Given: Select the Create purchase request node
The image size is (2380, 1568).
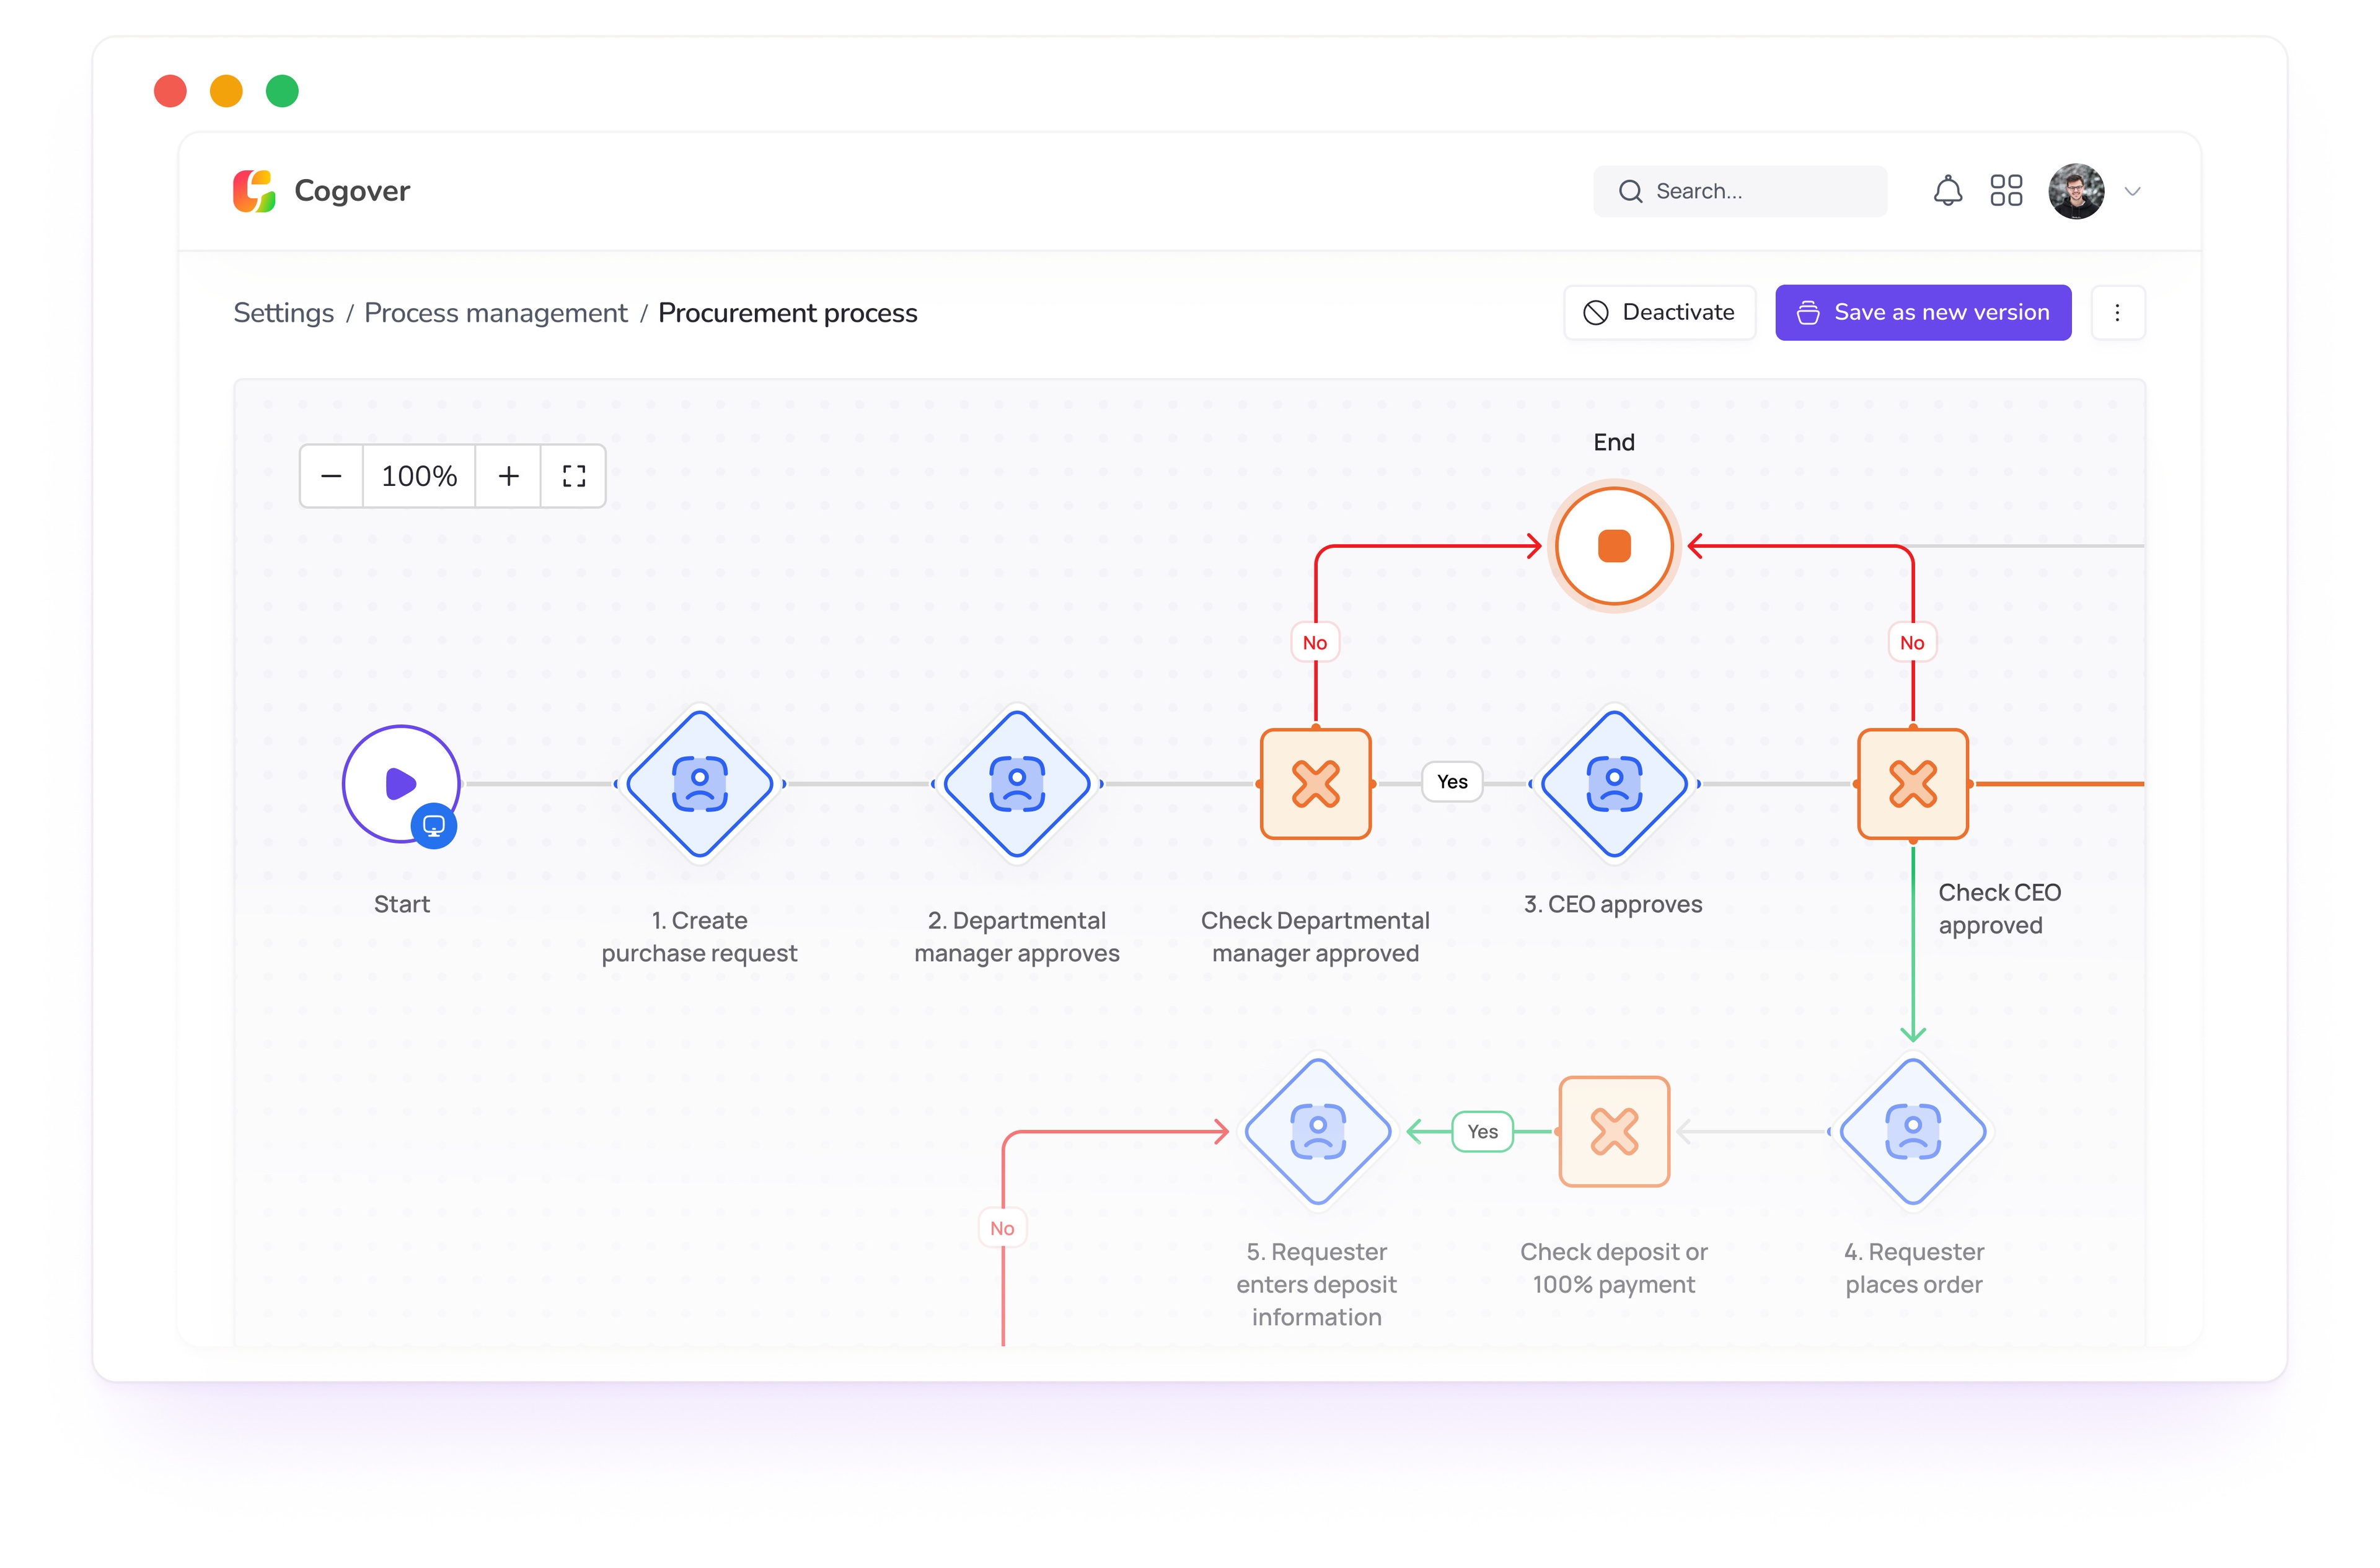Looking at the screenshot, I should point(699,784).
